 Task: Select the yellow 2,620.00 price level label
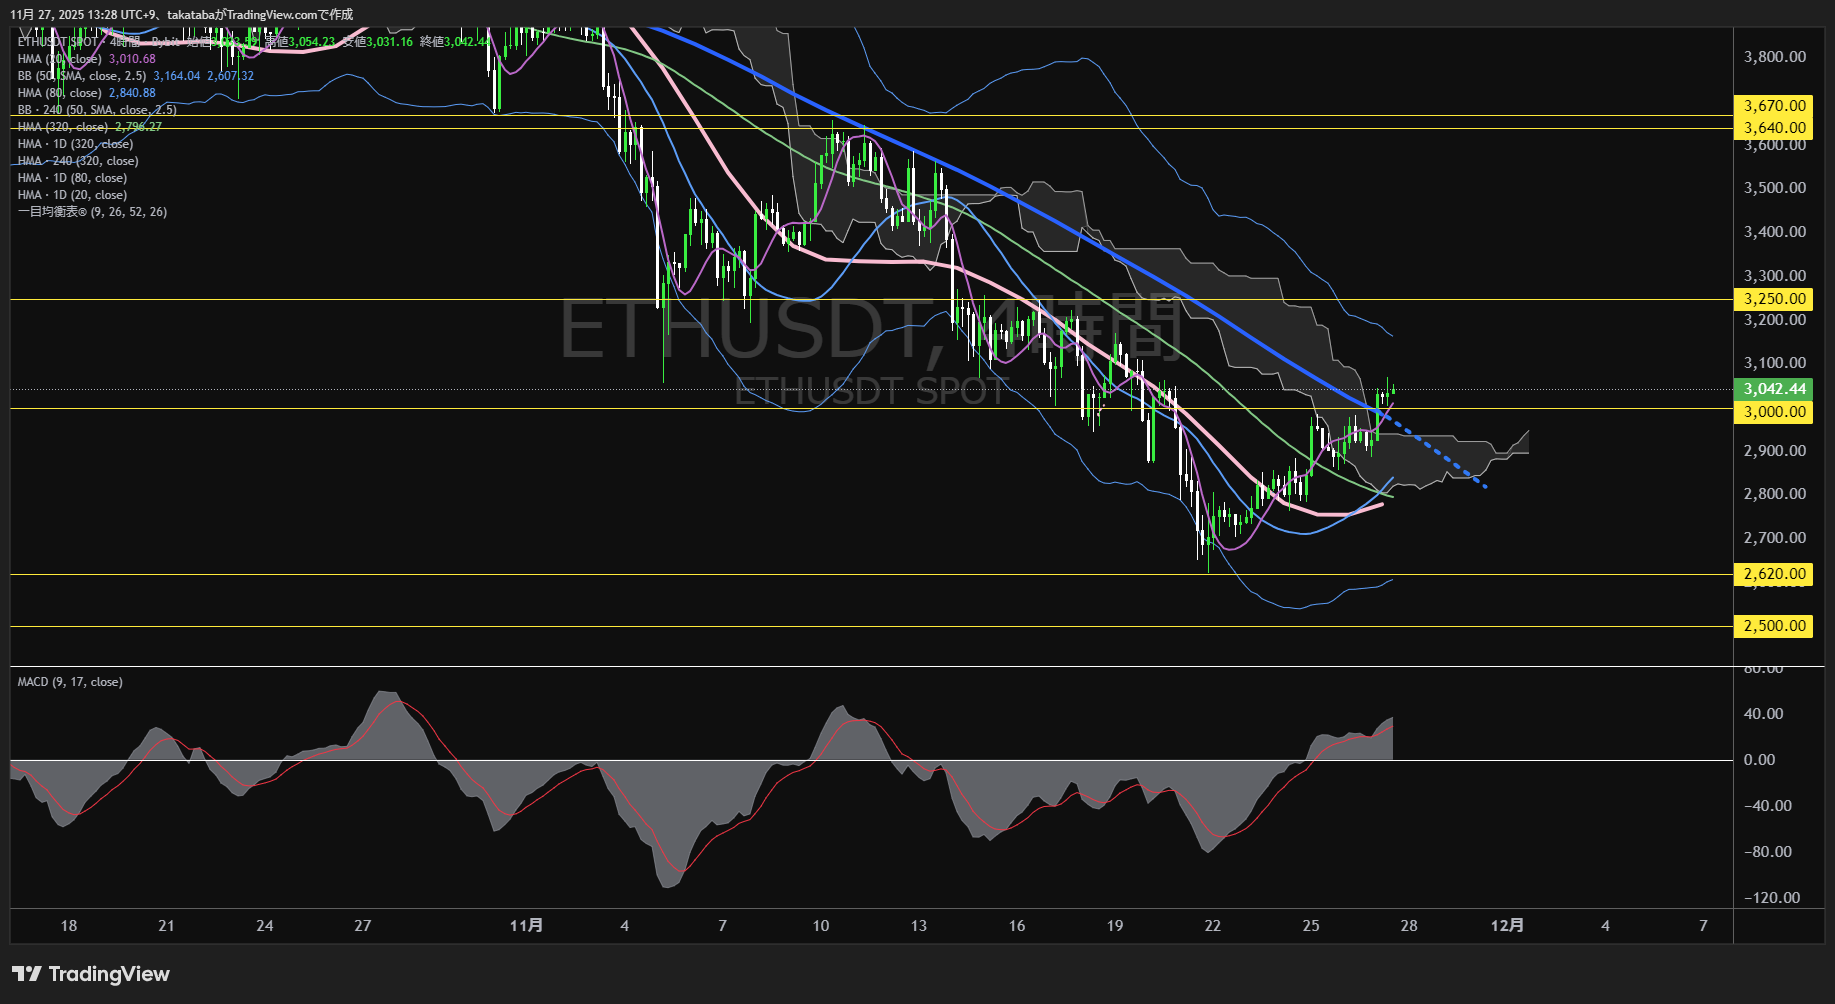1772,574
